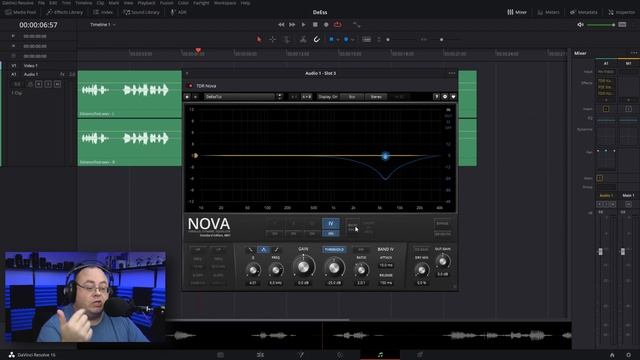The width and height of the screenshot is (640, 360).
Task: Show the Inspector panel
Action: point(621,12)
